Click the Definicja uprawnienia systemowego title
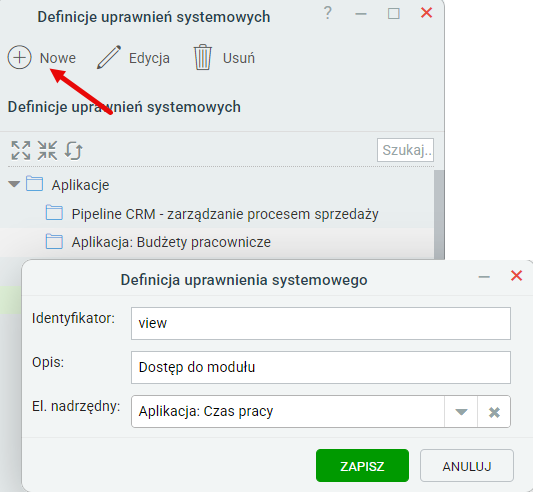The height and width of the screenshot is (492, 533). coord(244,280)
